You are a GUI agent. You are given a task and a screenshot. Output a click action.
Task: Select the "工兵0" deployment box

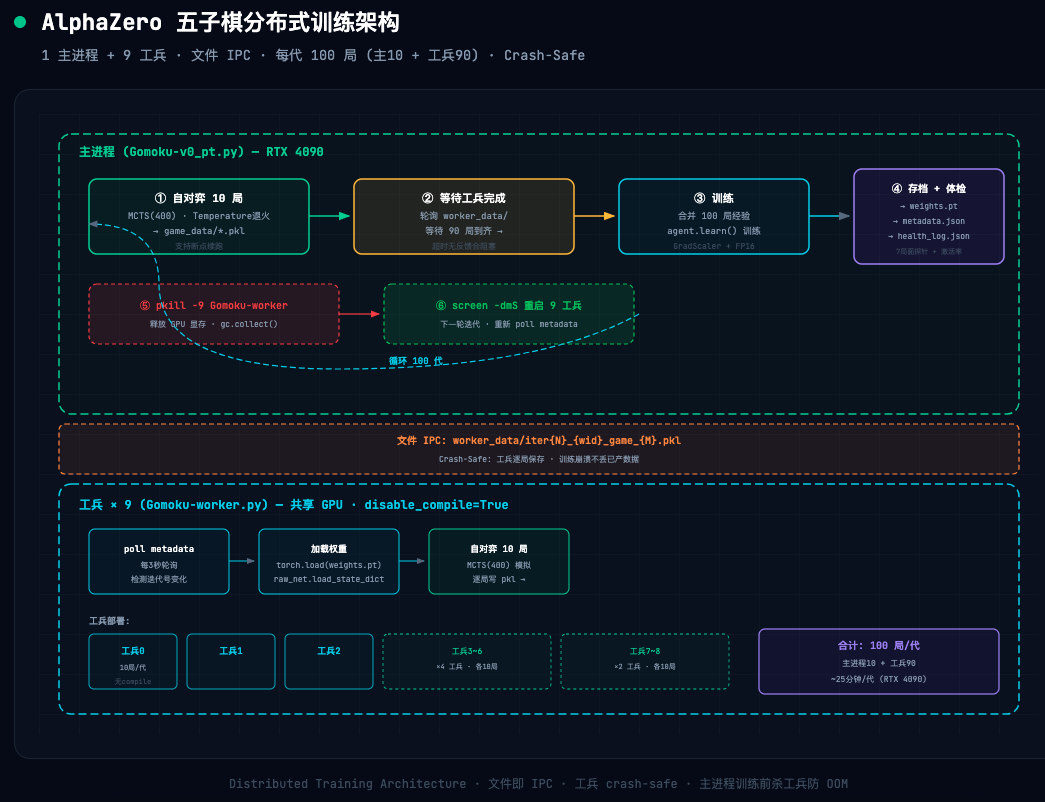(133, 661)
